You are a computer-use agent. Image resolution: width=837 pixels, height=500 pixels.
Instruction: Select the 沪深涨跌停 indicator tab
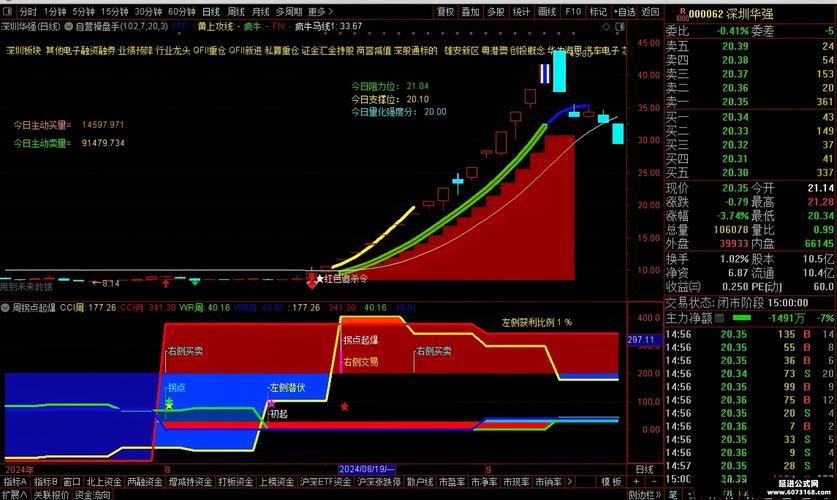[x=379, y=482]
